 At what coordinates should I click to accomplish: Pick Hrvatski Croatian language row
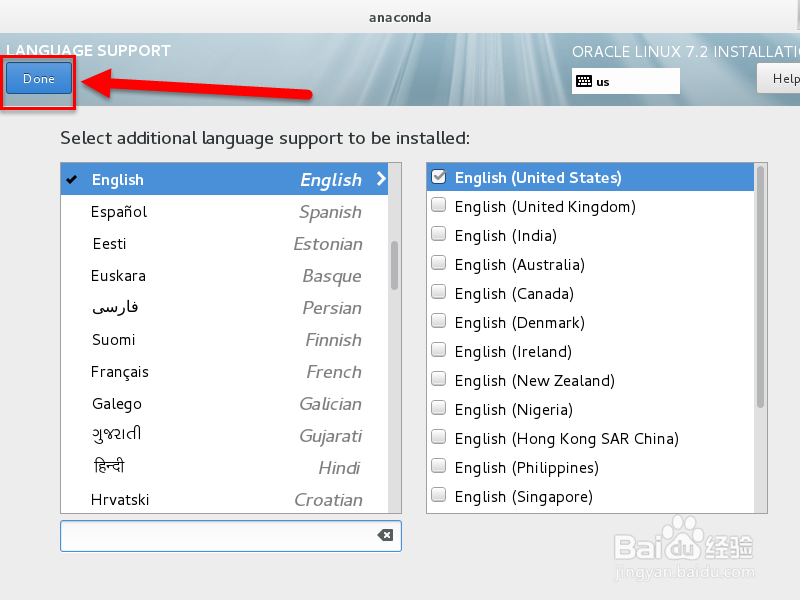[224, 499]
